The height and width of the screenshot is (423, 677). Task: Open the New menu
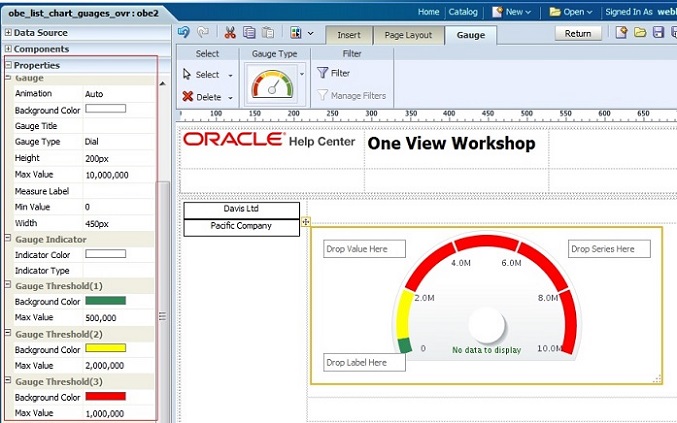click(x=512, y=12)
